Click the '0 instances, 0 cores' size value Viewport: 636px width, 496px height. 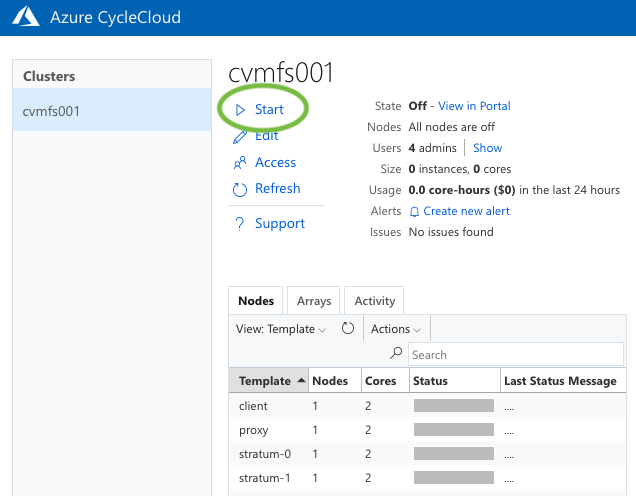pos(460,169)
